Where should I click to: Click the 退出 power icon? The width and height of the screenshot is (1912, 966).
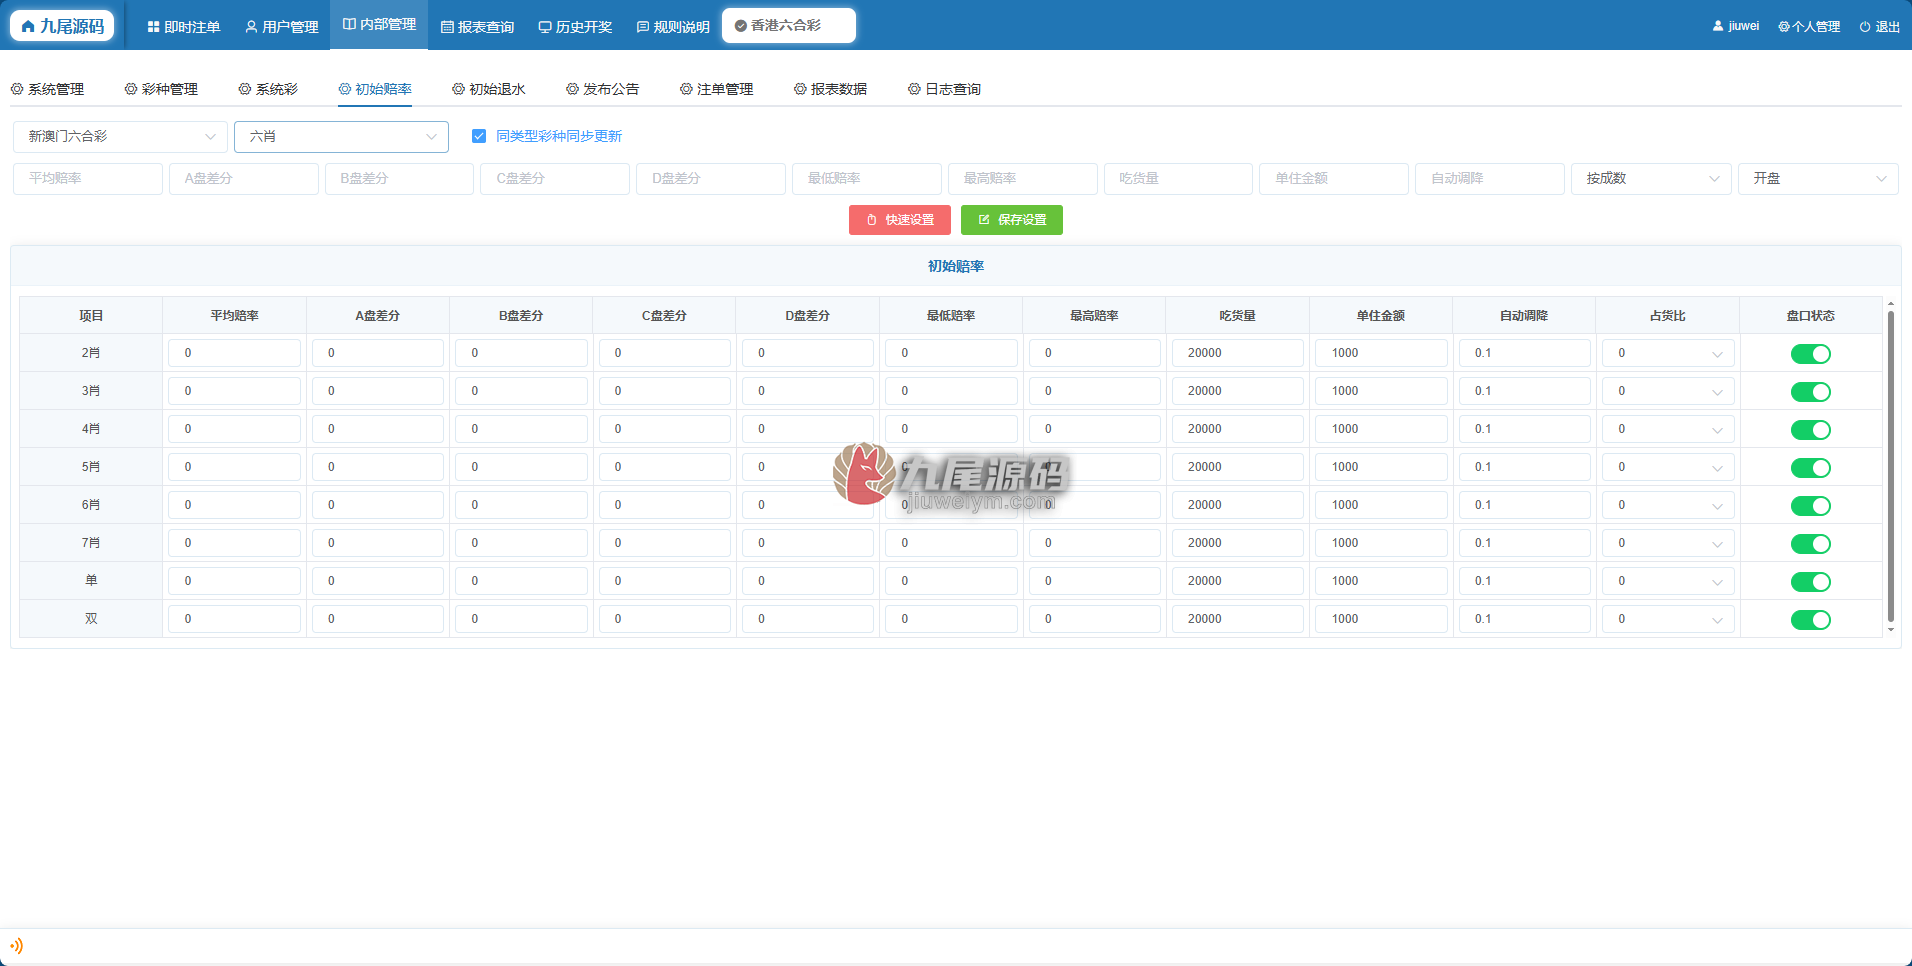click(1865, 27)
